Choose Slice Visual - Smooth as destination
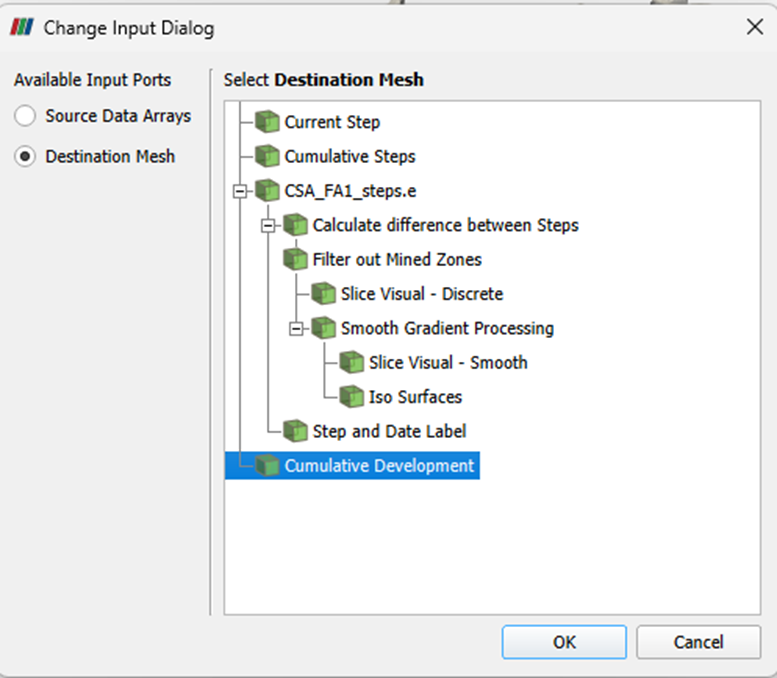 [x=448, y=362]
